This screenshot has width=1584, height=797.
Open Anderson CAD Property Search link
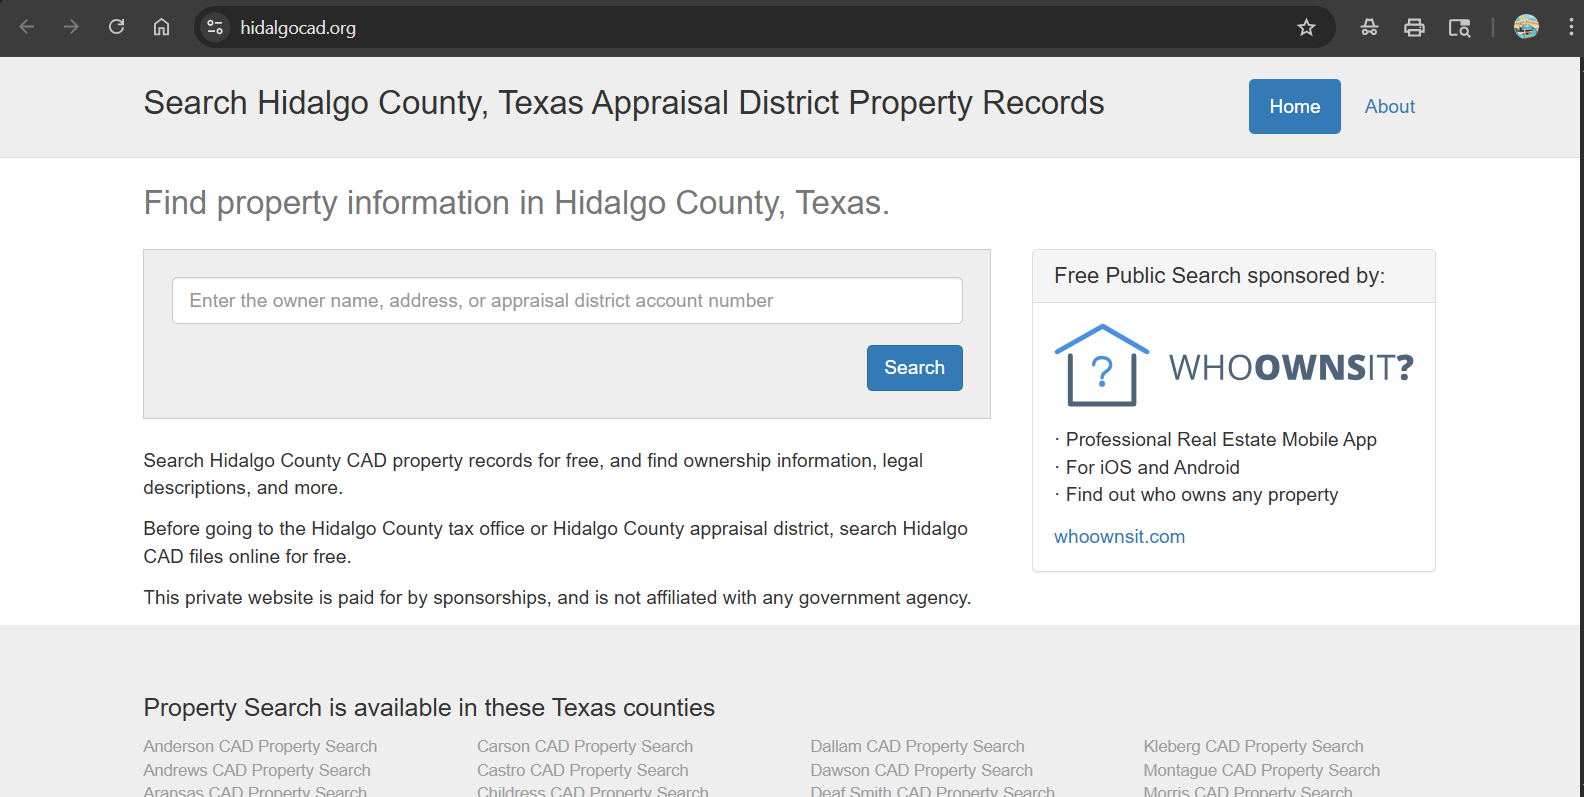tap(260, 746)
